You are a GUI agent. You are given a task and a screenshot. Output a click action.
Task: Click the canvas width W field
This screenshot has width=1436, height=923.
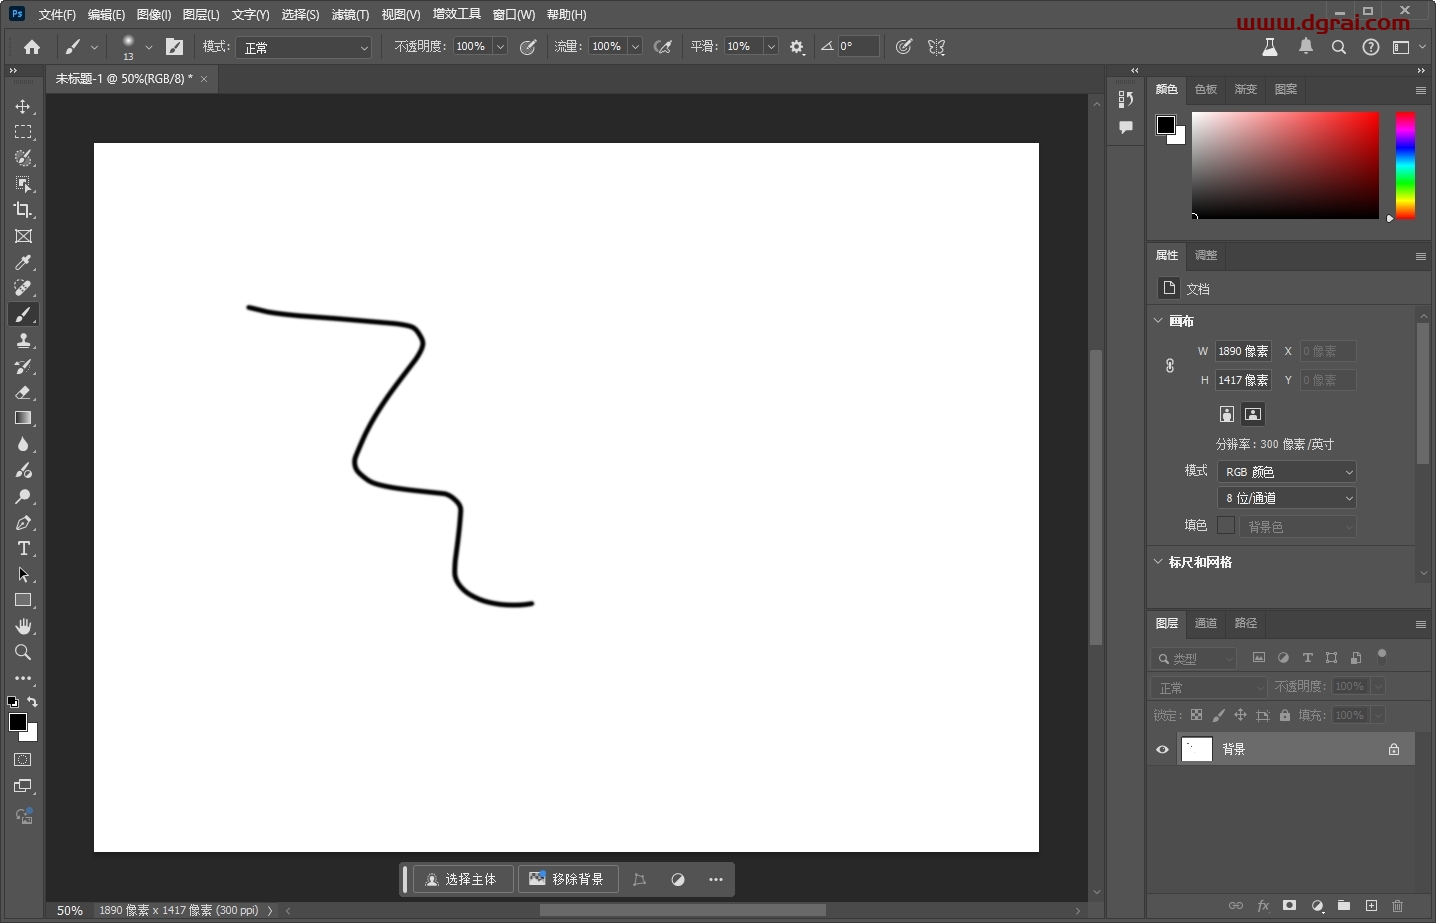click(1243, 351)
